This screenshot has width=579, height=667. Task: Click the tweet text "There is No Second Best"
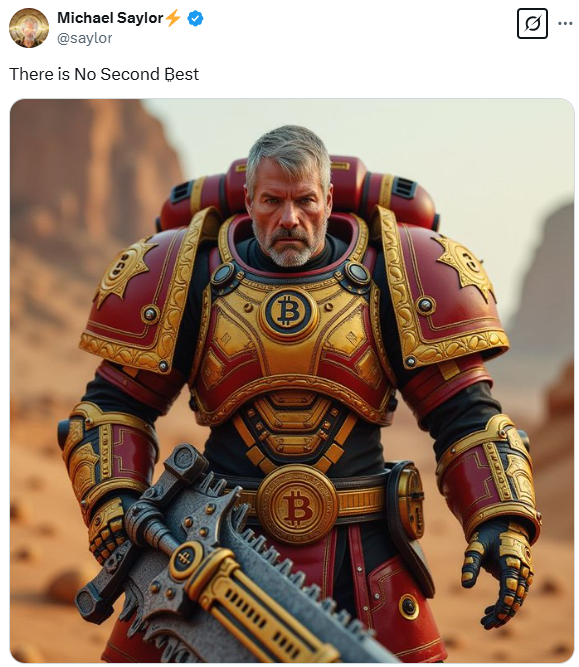pos(104,74)
